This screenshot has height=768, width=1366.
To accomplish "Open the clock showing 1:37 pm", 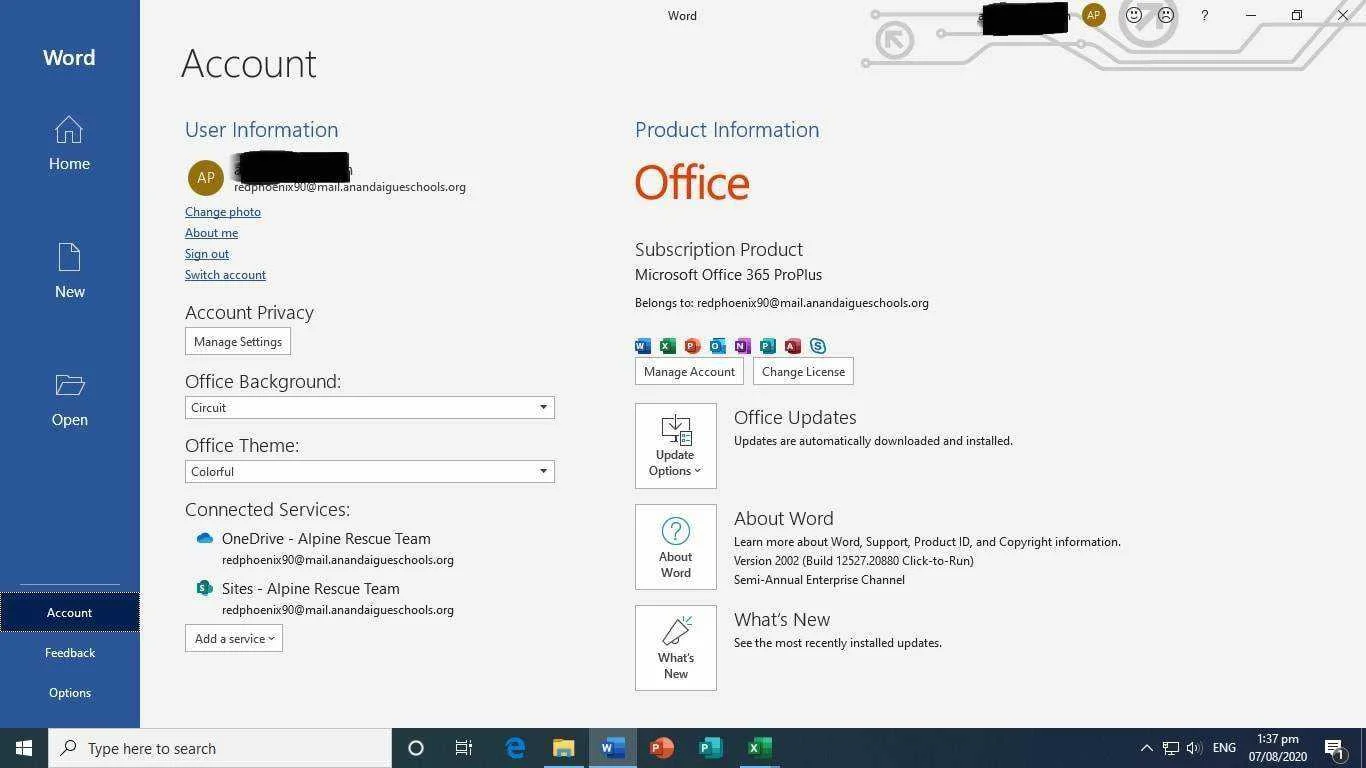I will (1278, 748).
